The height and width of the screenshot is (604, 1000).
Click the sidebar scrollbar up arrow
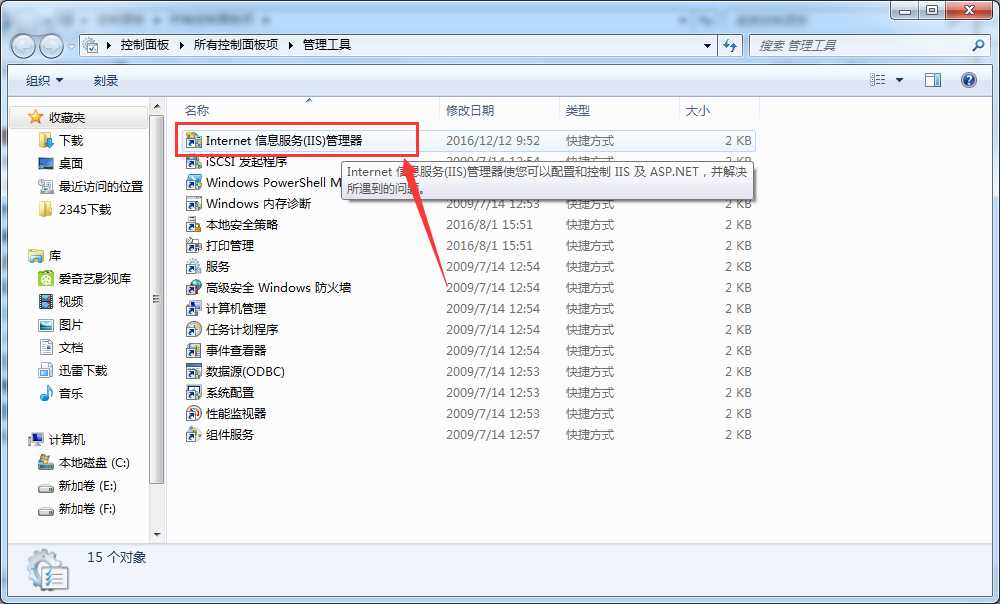(157, 107)
